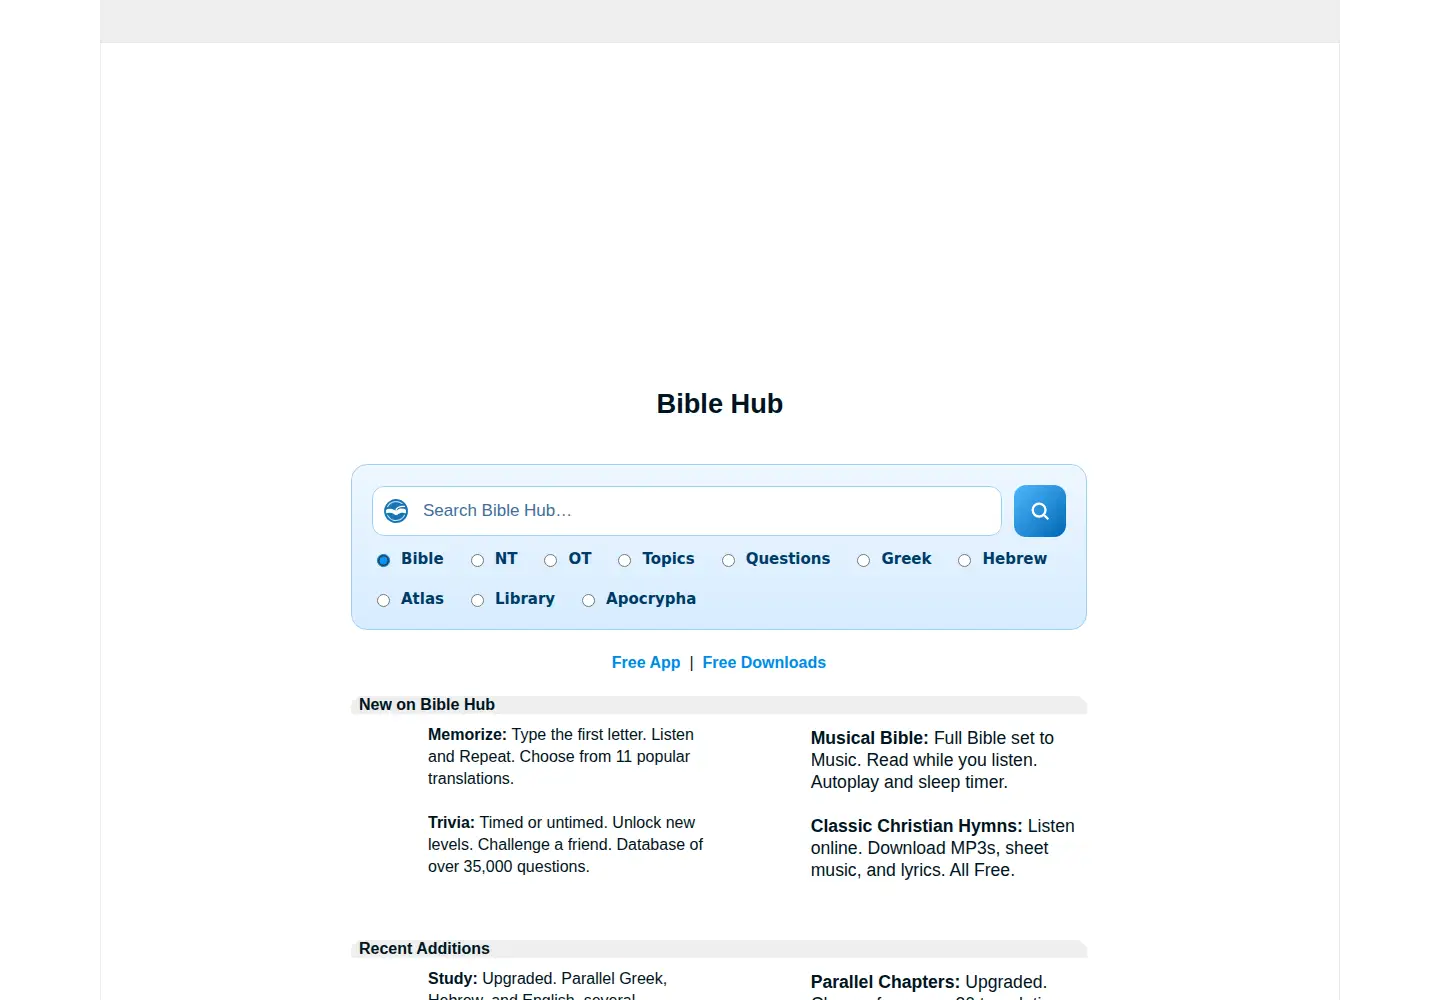1440x1000 pixels.
Task: Open the Free App link
Action: coord(646,662)
